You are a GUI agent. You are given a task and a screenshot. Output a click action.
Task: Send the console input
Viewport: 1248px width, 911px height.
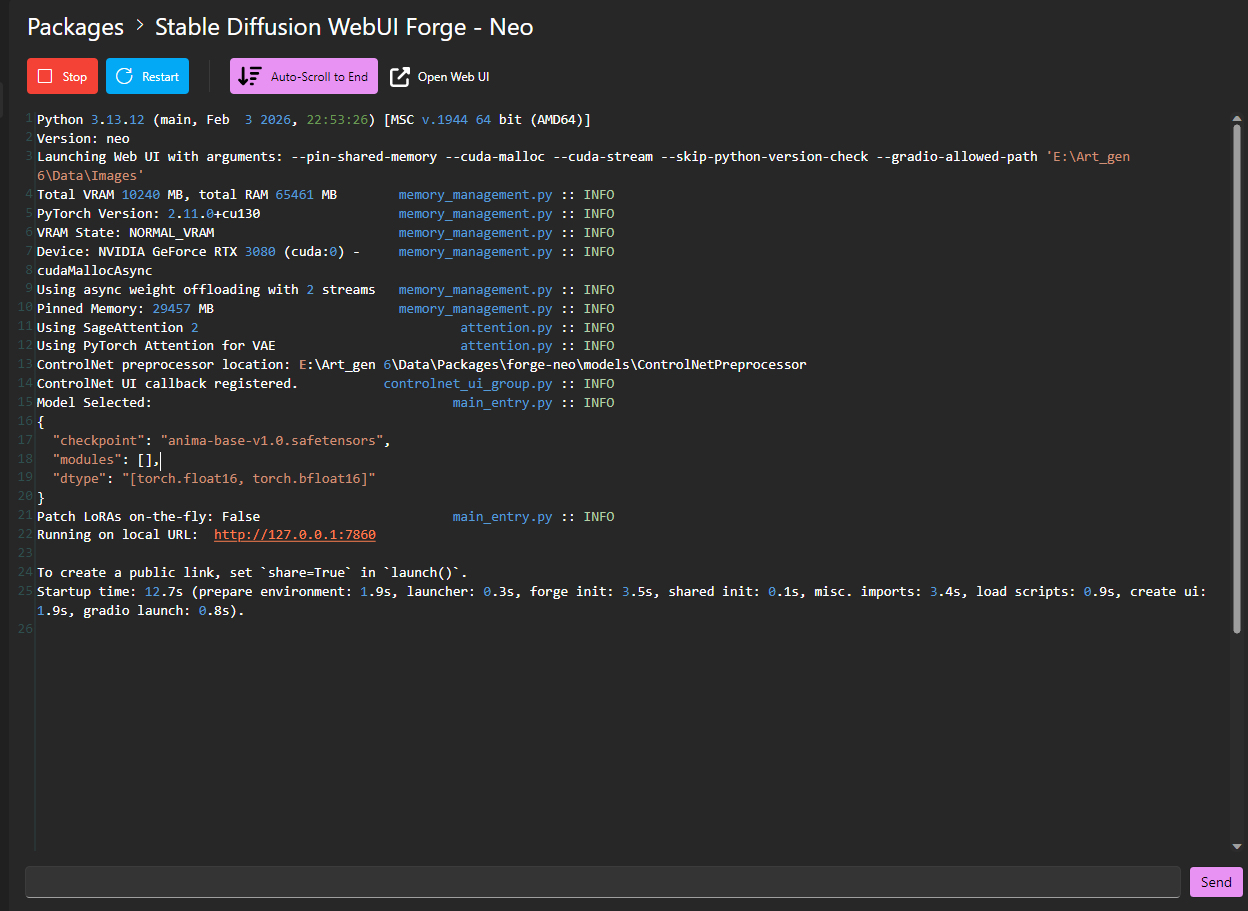[1216, 882]
